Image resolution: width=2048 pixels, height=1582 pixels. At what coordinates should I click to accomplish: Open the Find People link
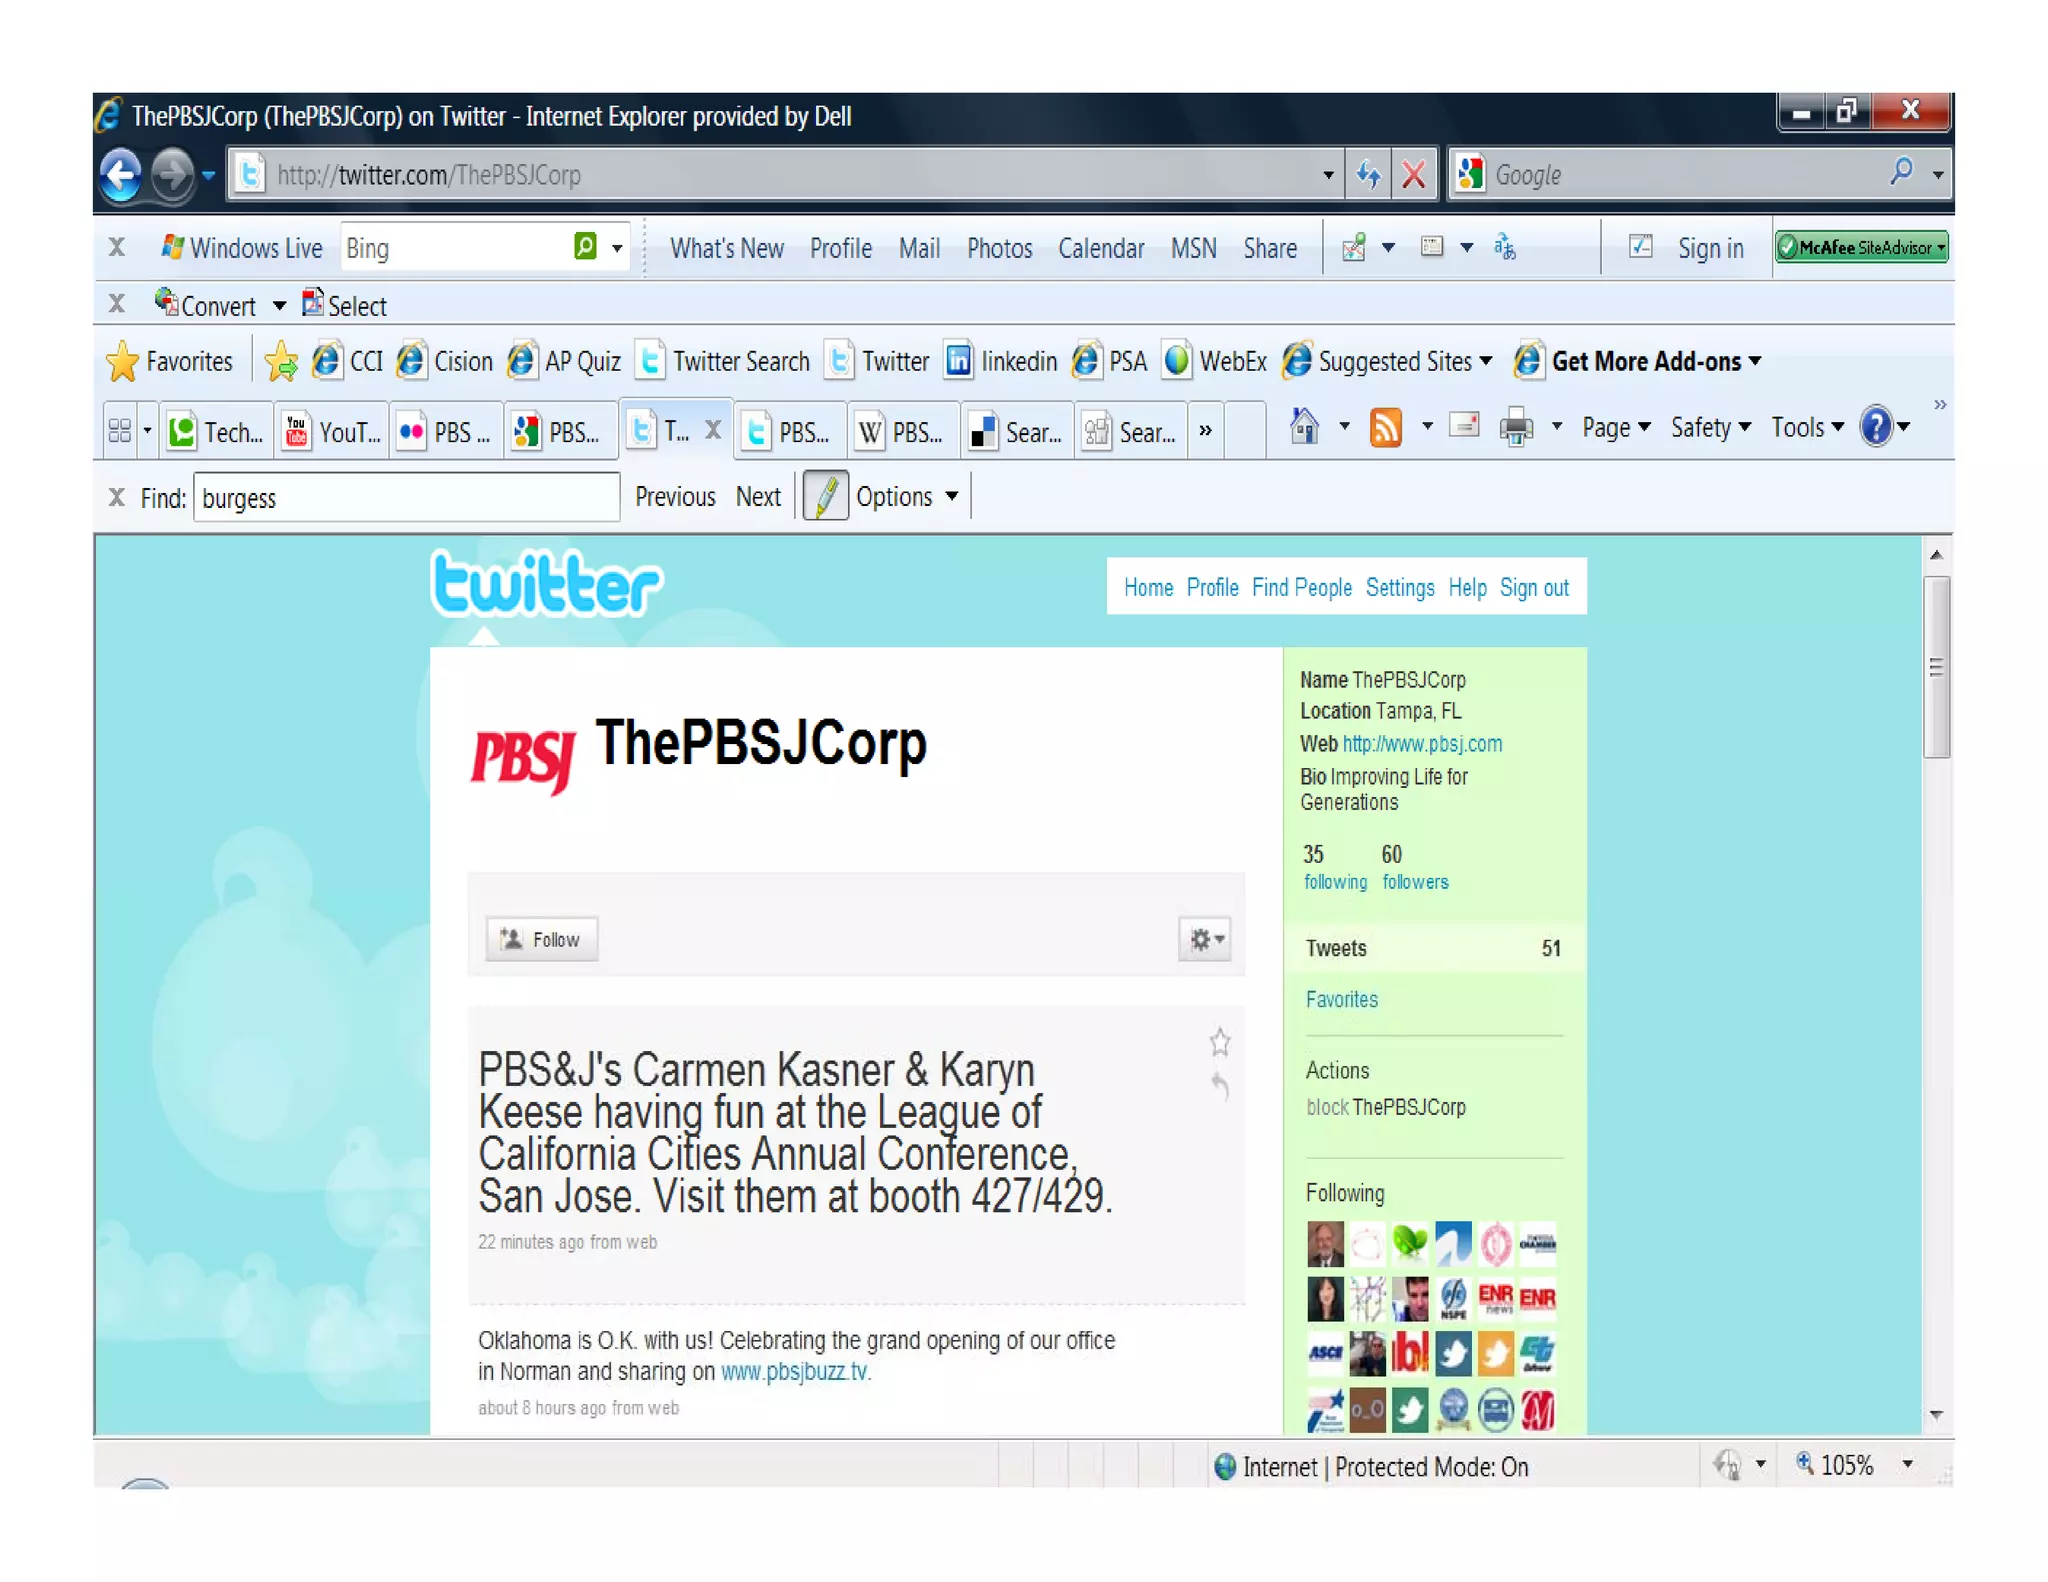(x=1301, y=587)
